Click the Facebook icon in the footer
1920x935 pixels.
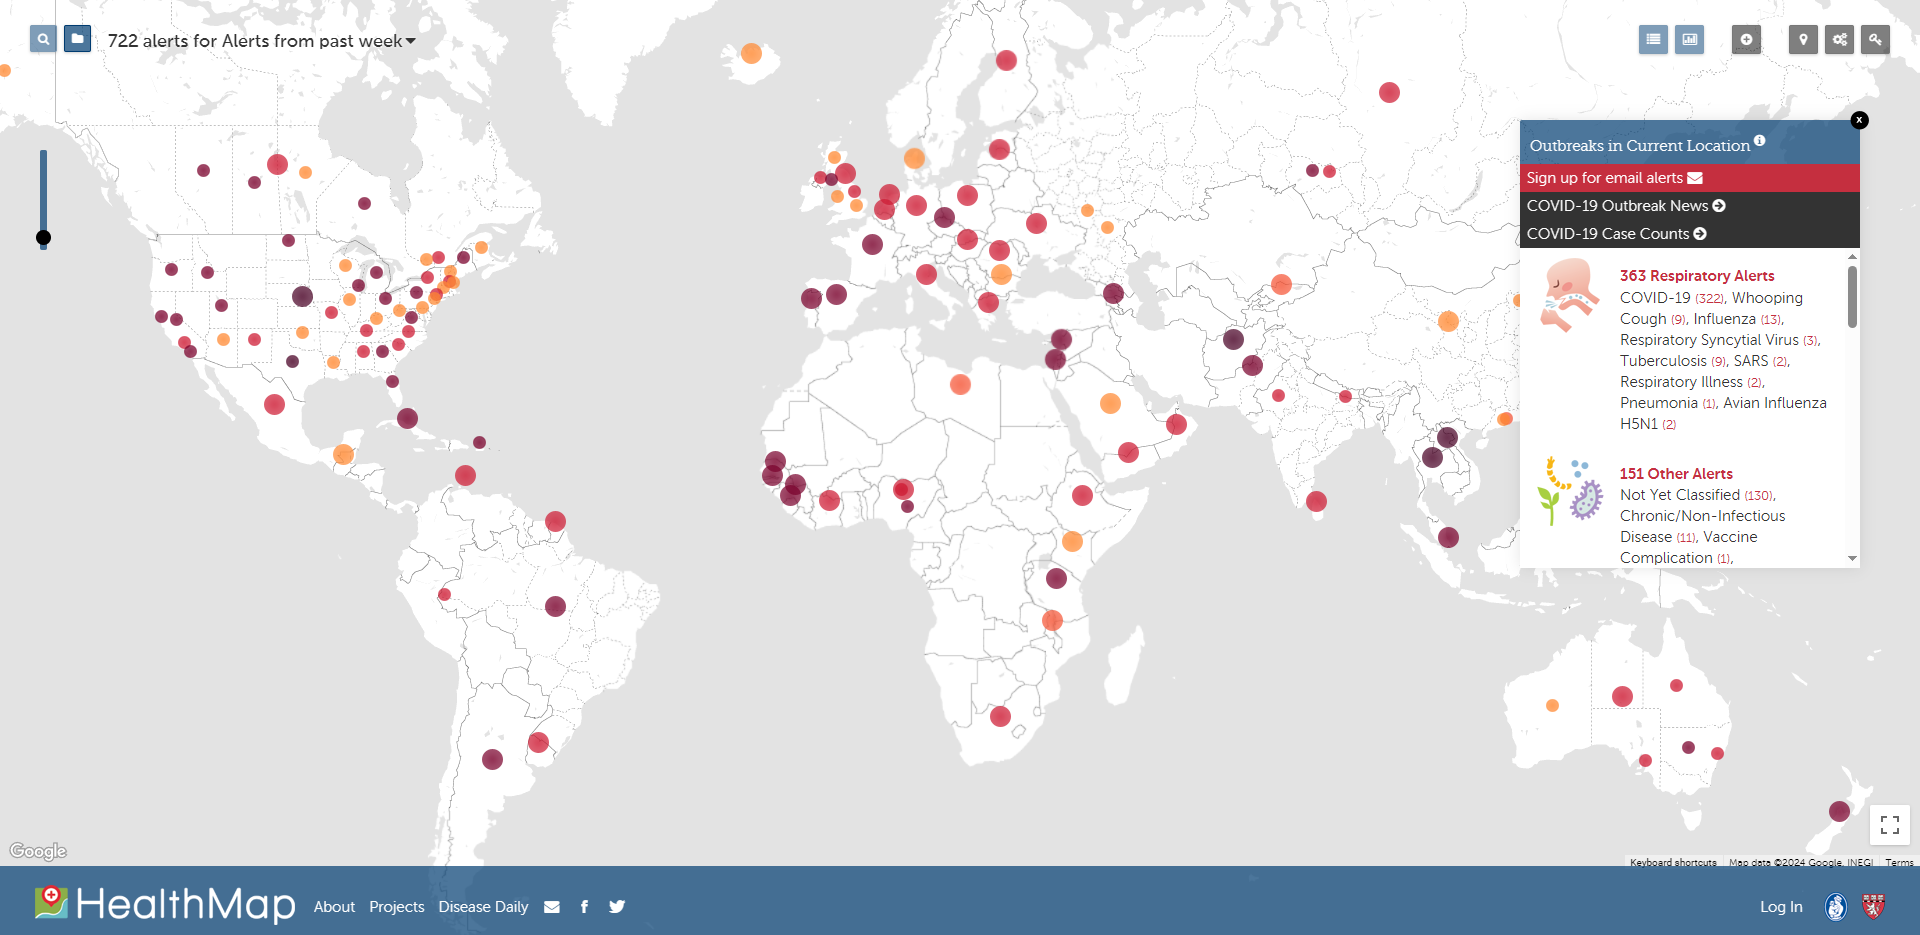(x=584, y=907)
